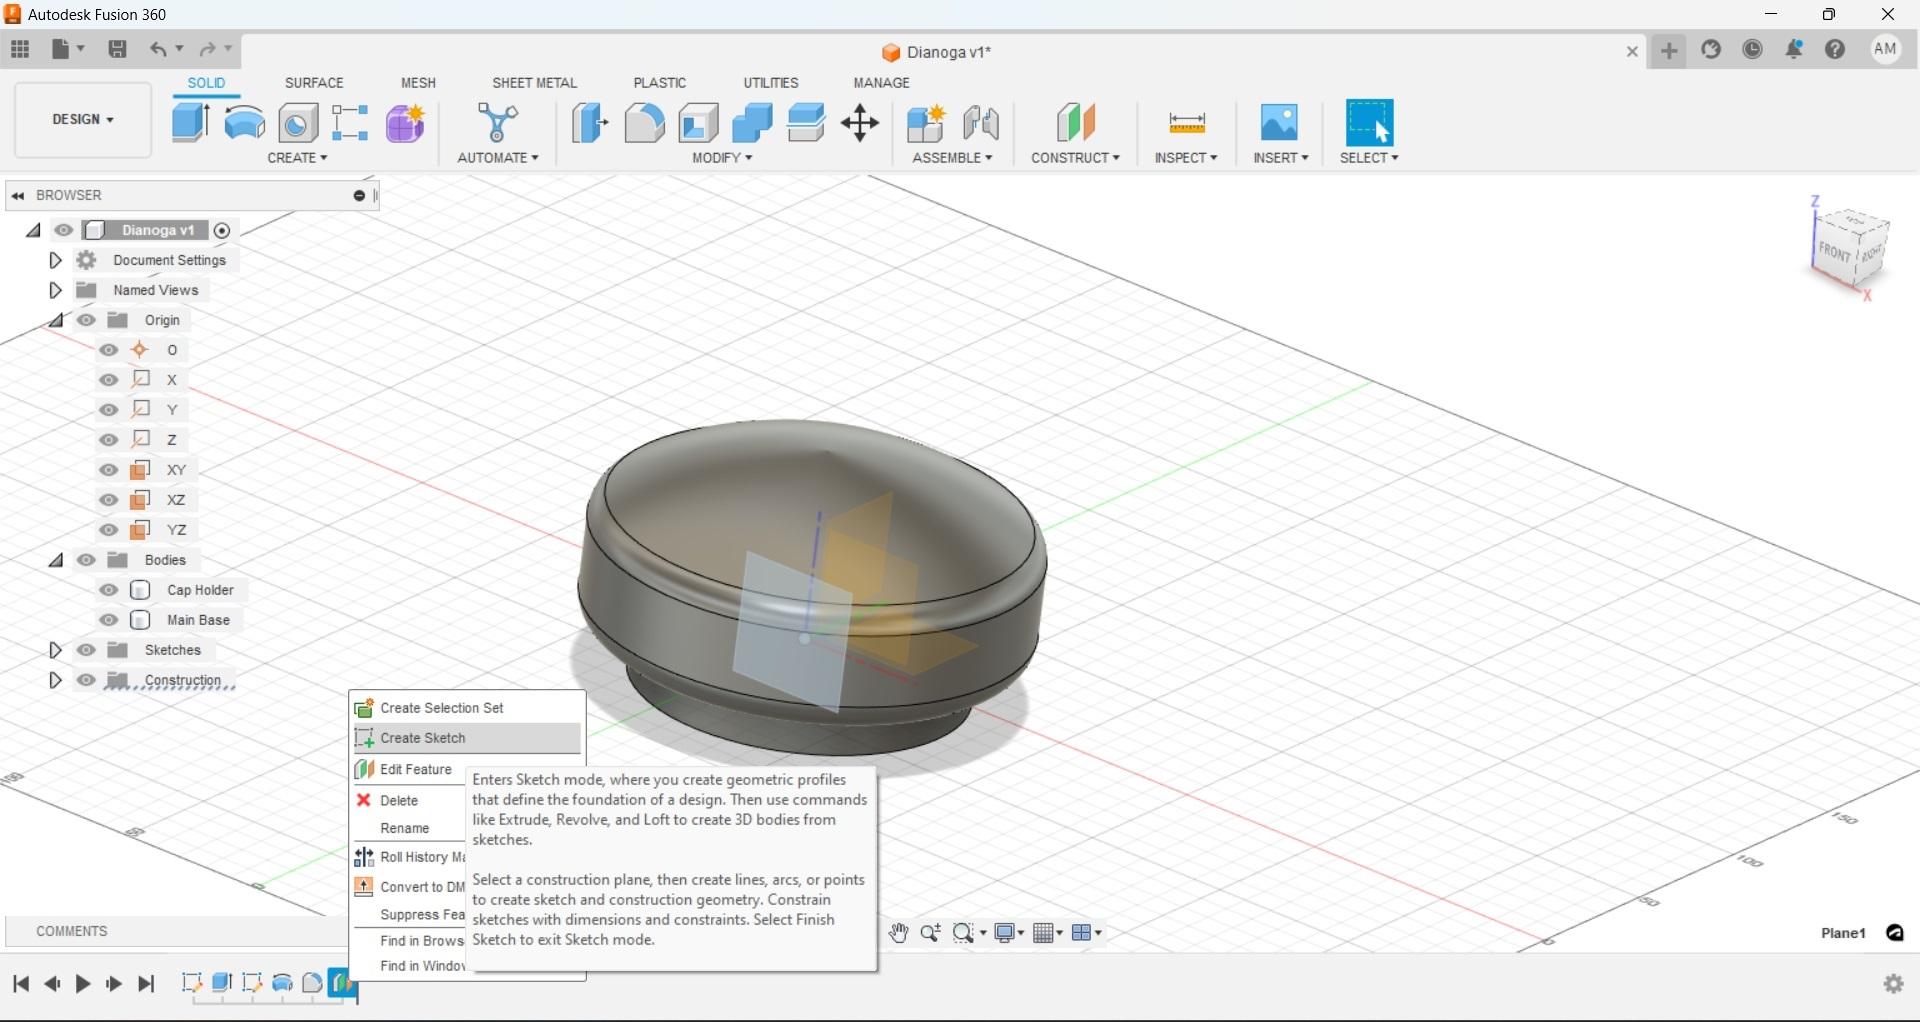
Task: Toggle visibility of the YZ origin plane
Action: pos(109,530)
